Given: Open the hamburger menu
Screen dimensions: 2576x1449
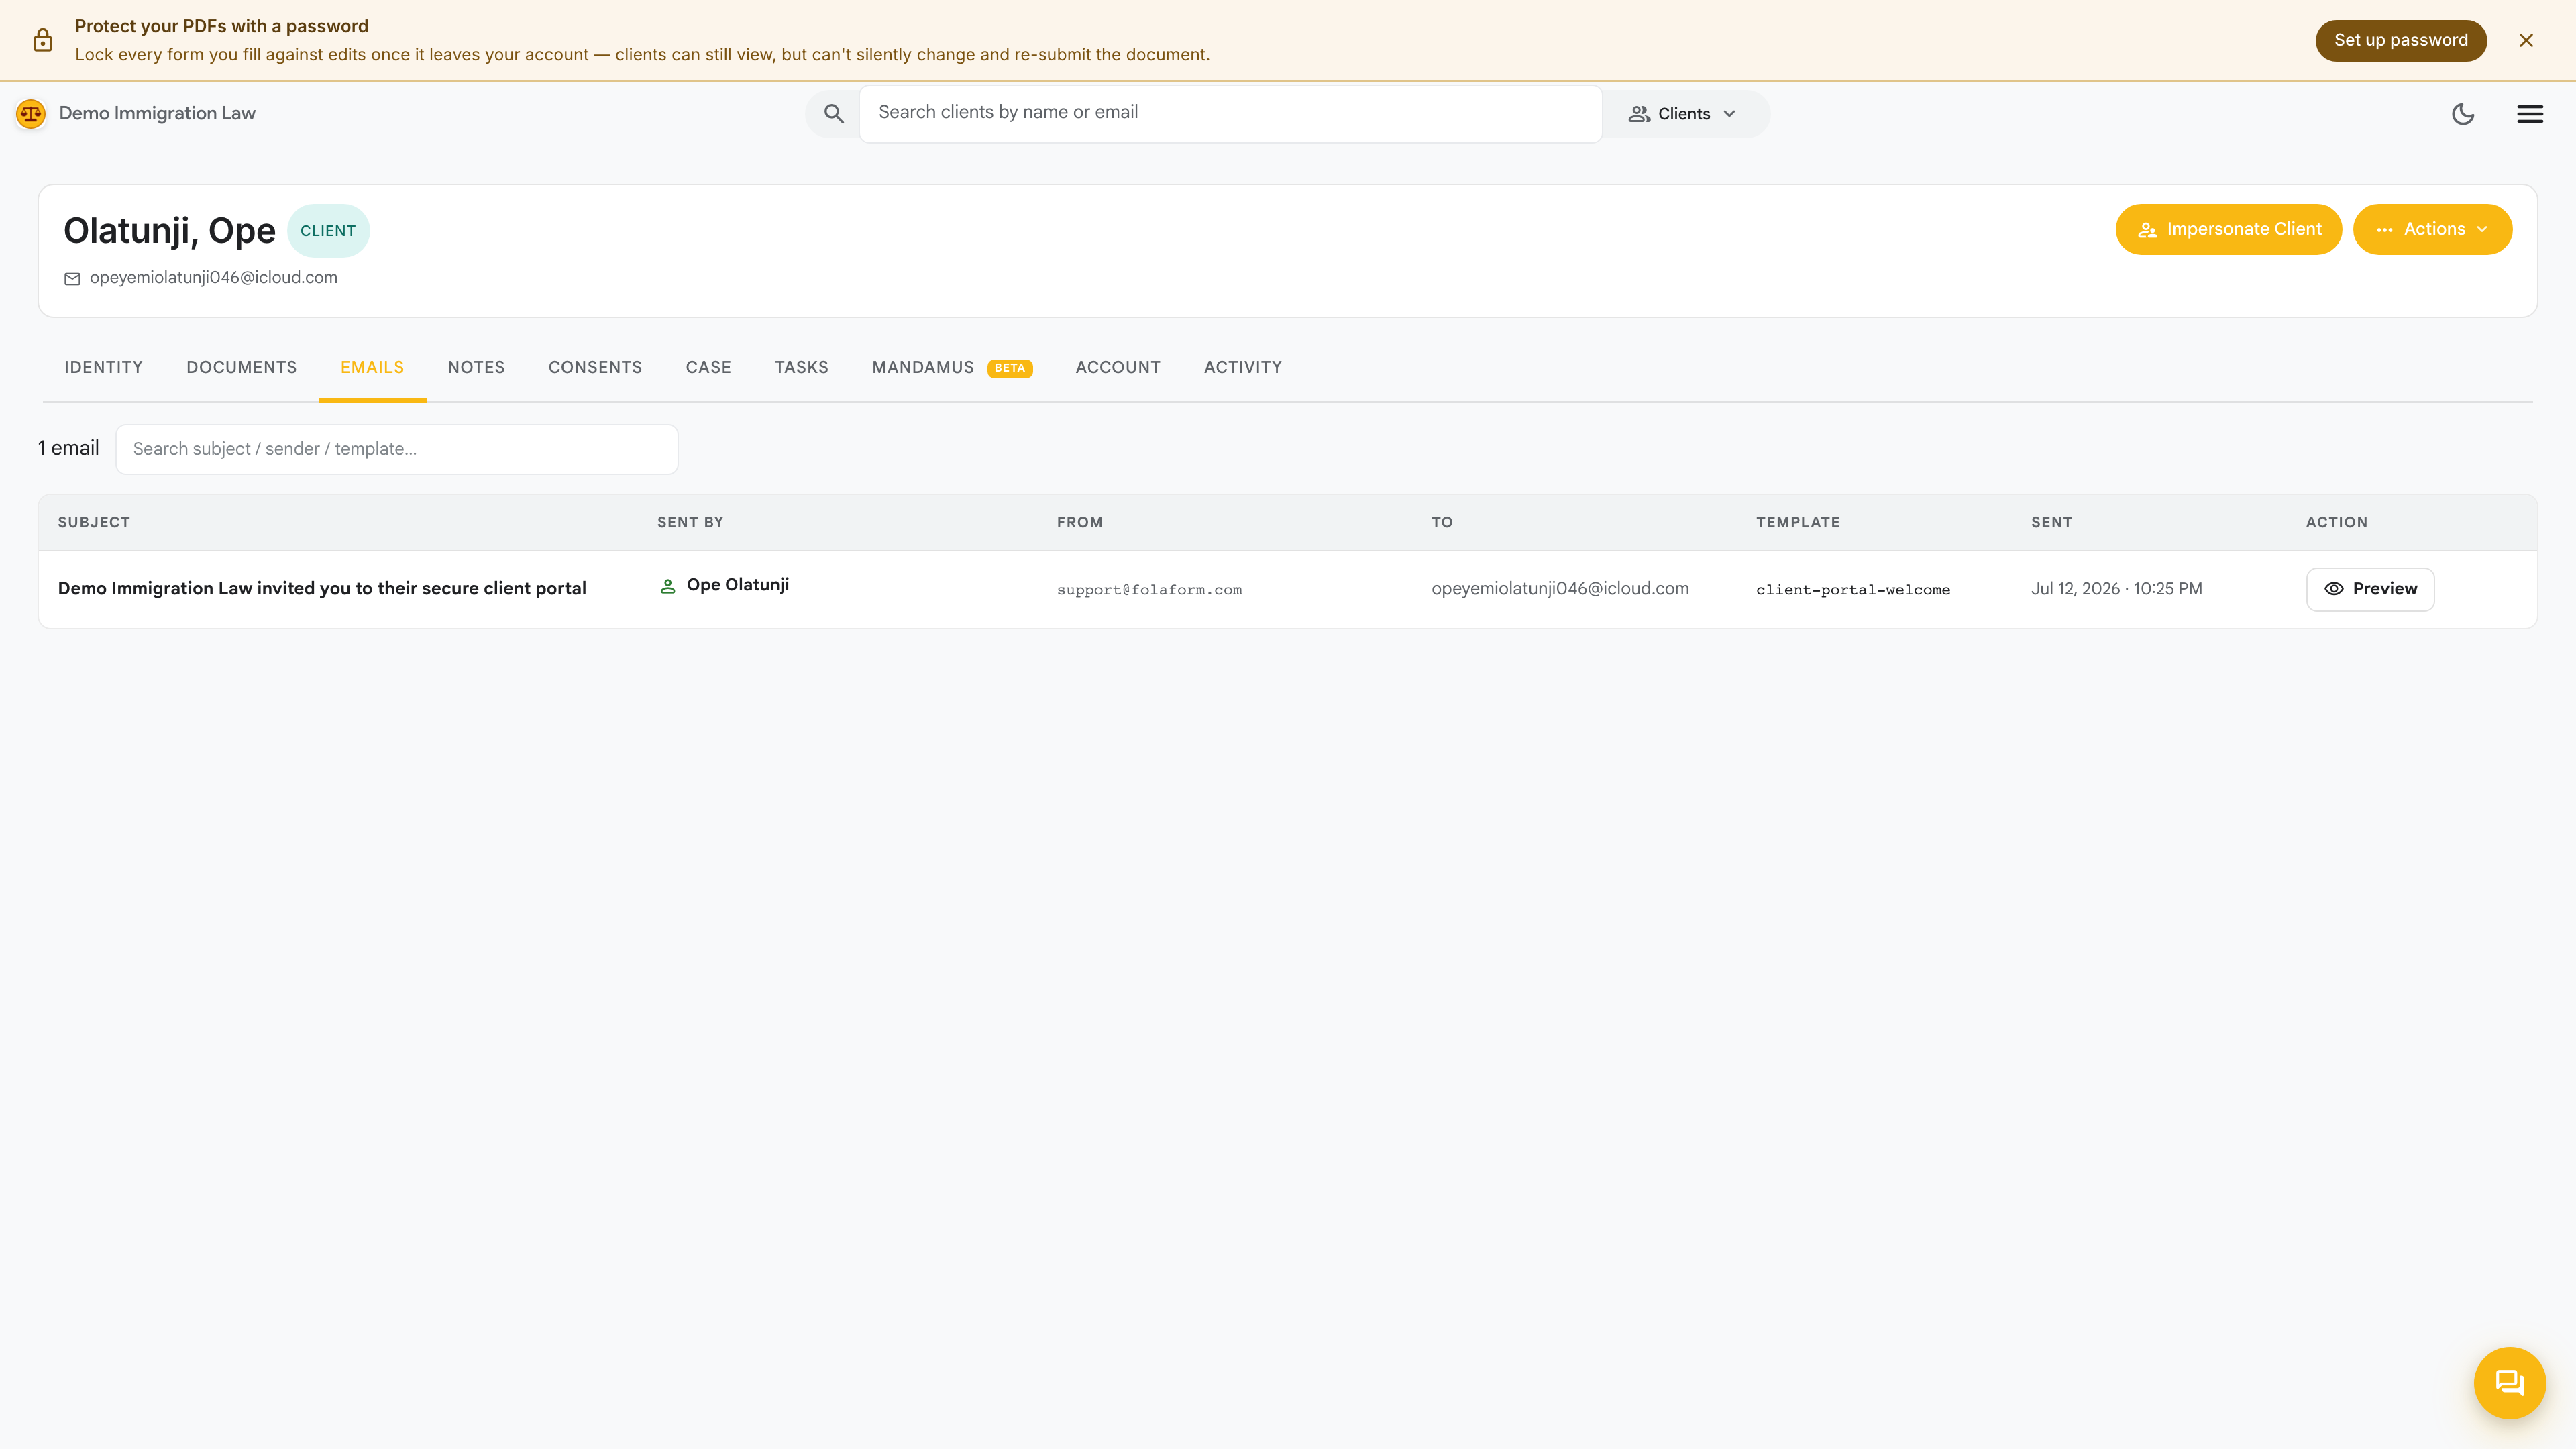Looking at the screenshot, I should click(2530, 114).
